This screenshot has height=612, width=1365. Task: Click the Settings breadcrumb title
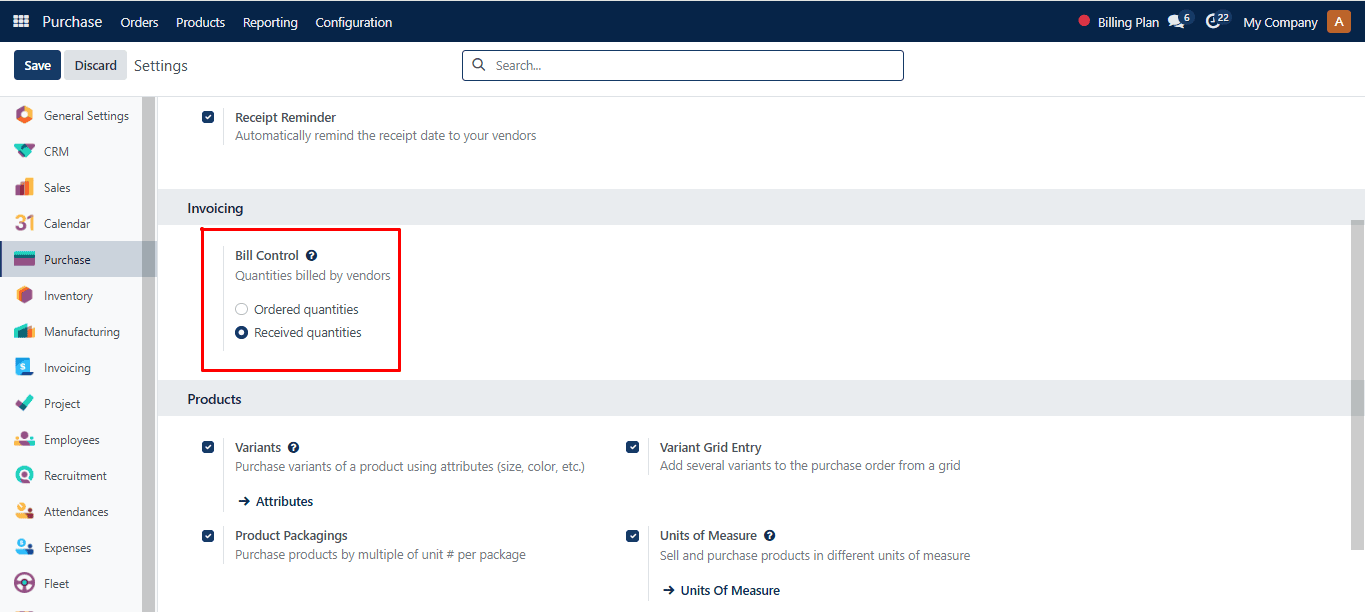point(161,65)
